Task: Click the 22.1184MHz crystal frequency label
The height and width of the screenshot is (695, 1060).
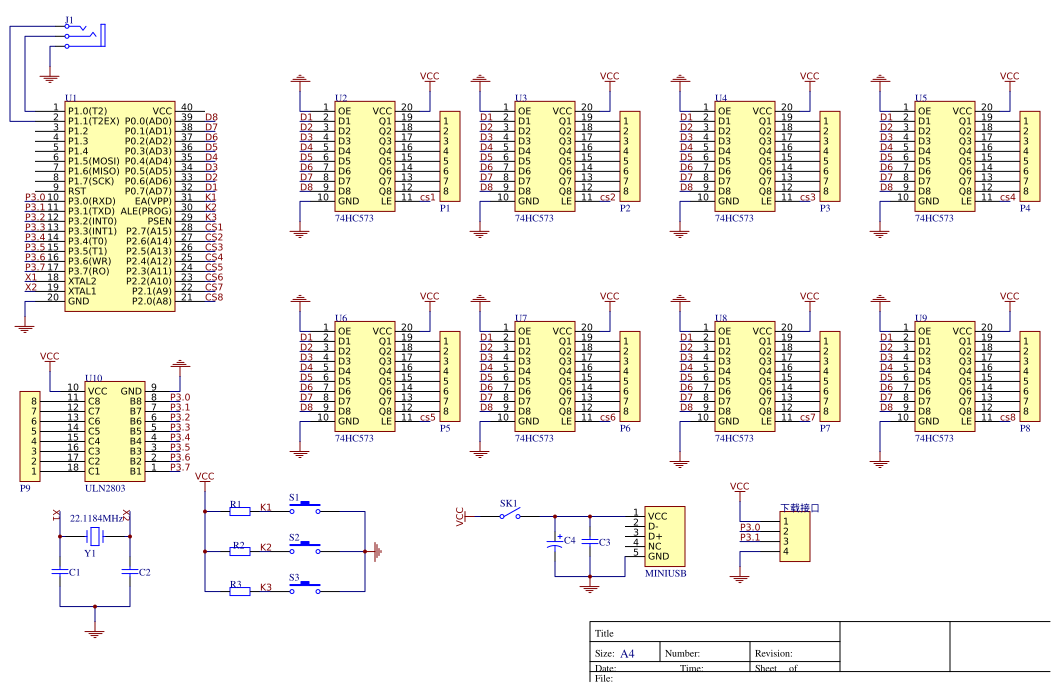Action: click(97, 519)
